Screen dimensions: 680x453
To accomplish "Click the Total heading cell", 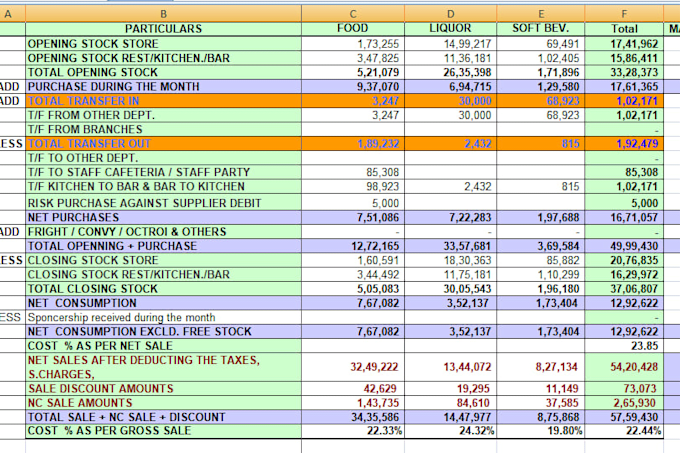I will tap(624, 29).
